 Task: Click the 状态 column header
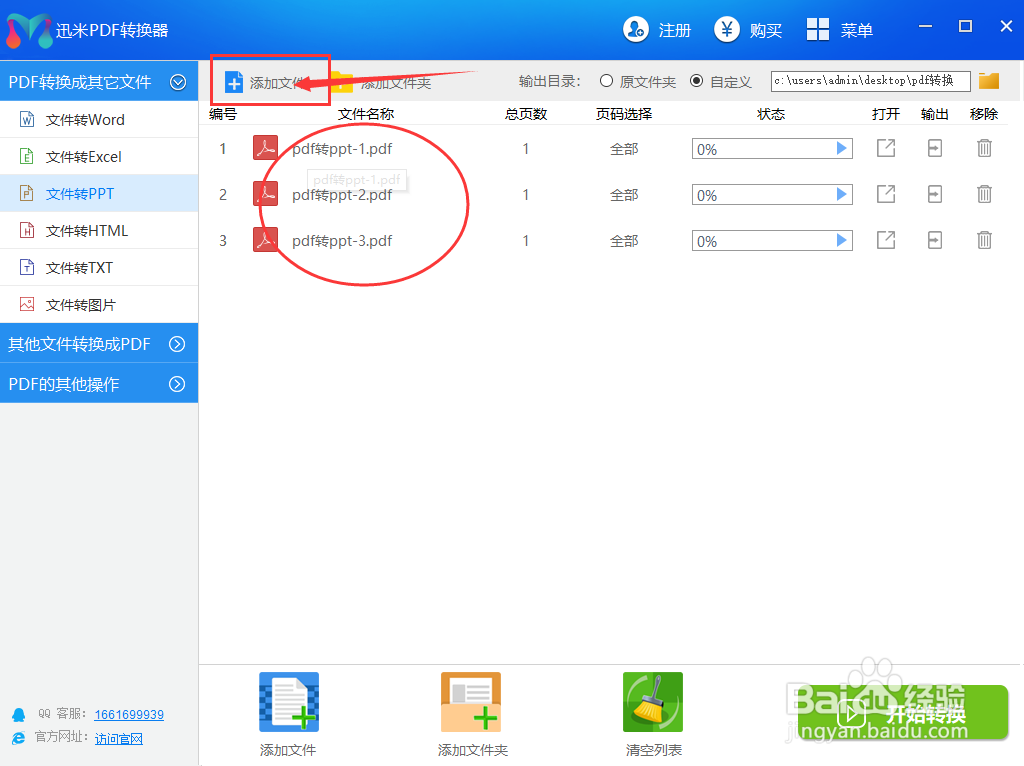coord(771,114)
